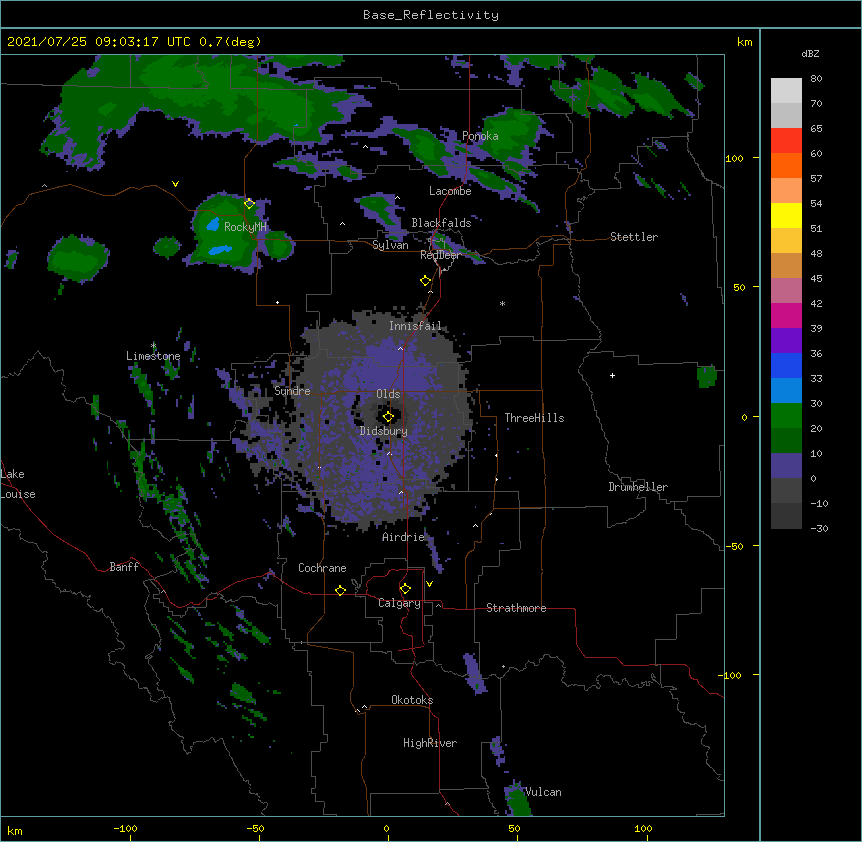This screenshot has height=842, width=862.
Task: Click the Base_Reflectivity title
Action: (431, 15)
